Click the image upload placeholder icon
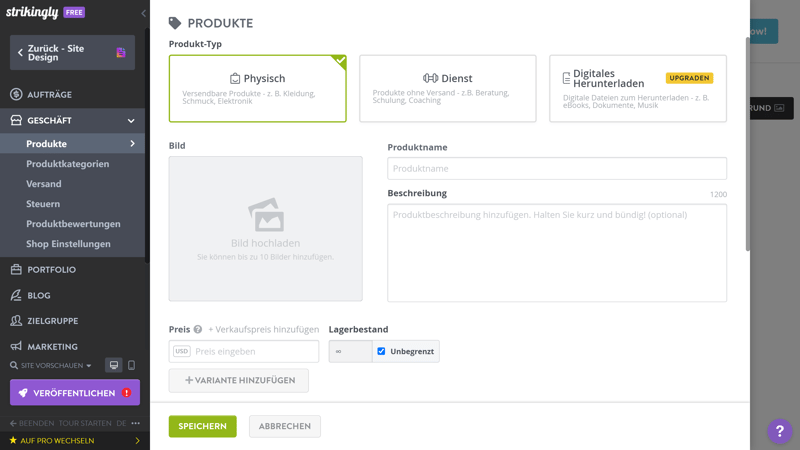The width and height of the screenshot is (800, 450). (x=266, y=216)
